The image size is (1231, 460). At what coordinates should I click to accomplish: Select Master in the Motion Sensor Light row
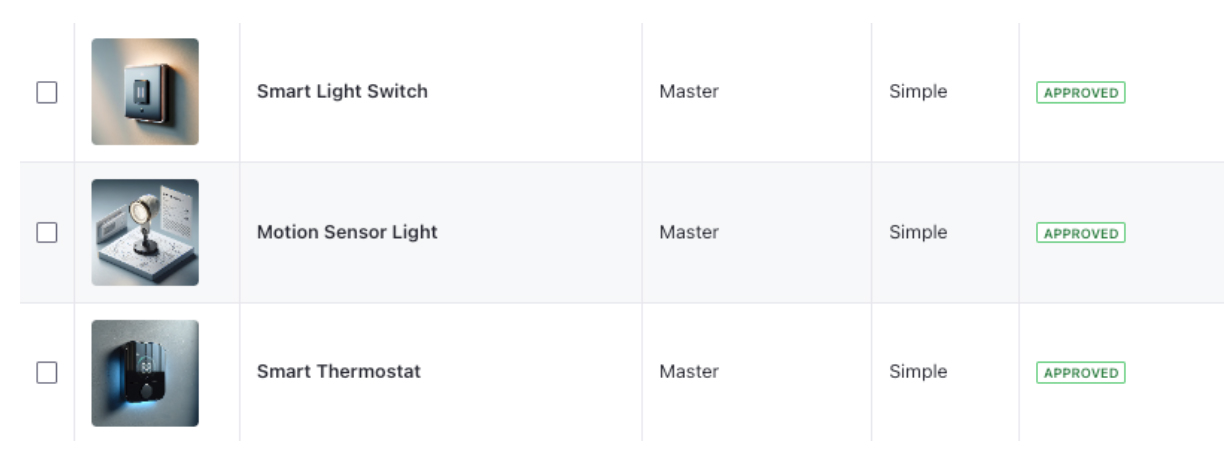click(689, 232)
